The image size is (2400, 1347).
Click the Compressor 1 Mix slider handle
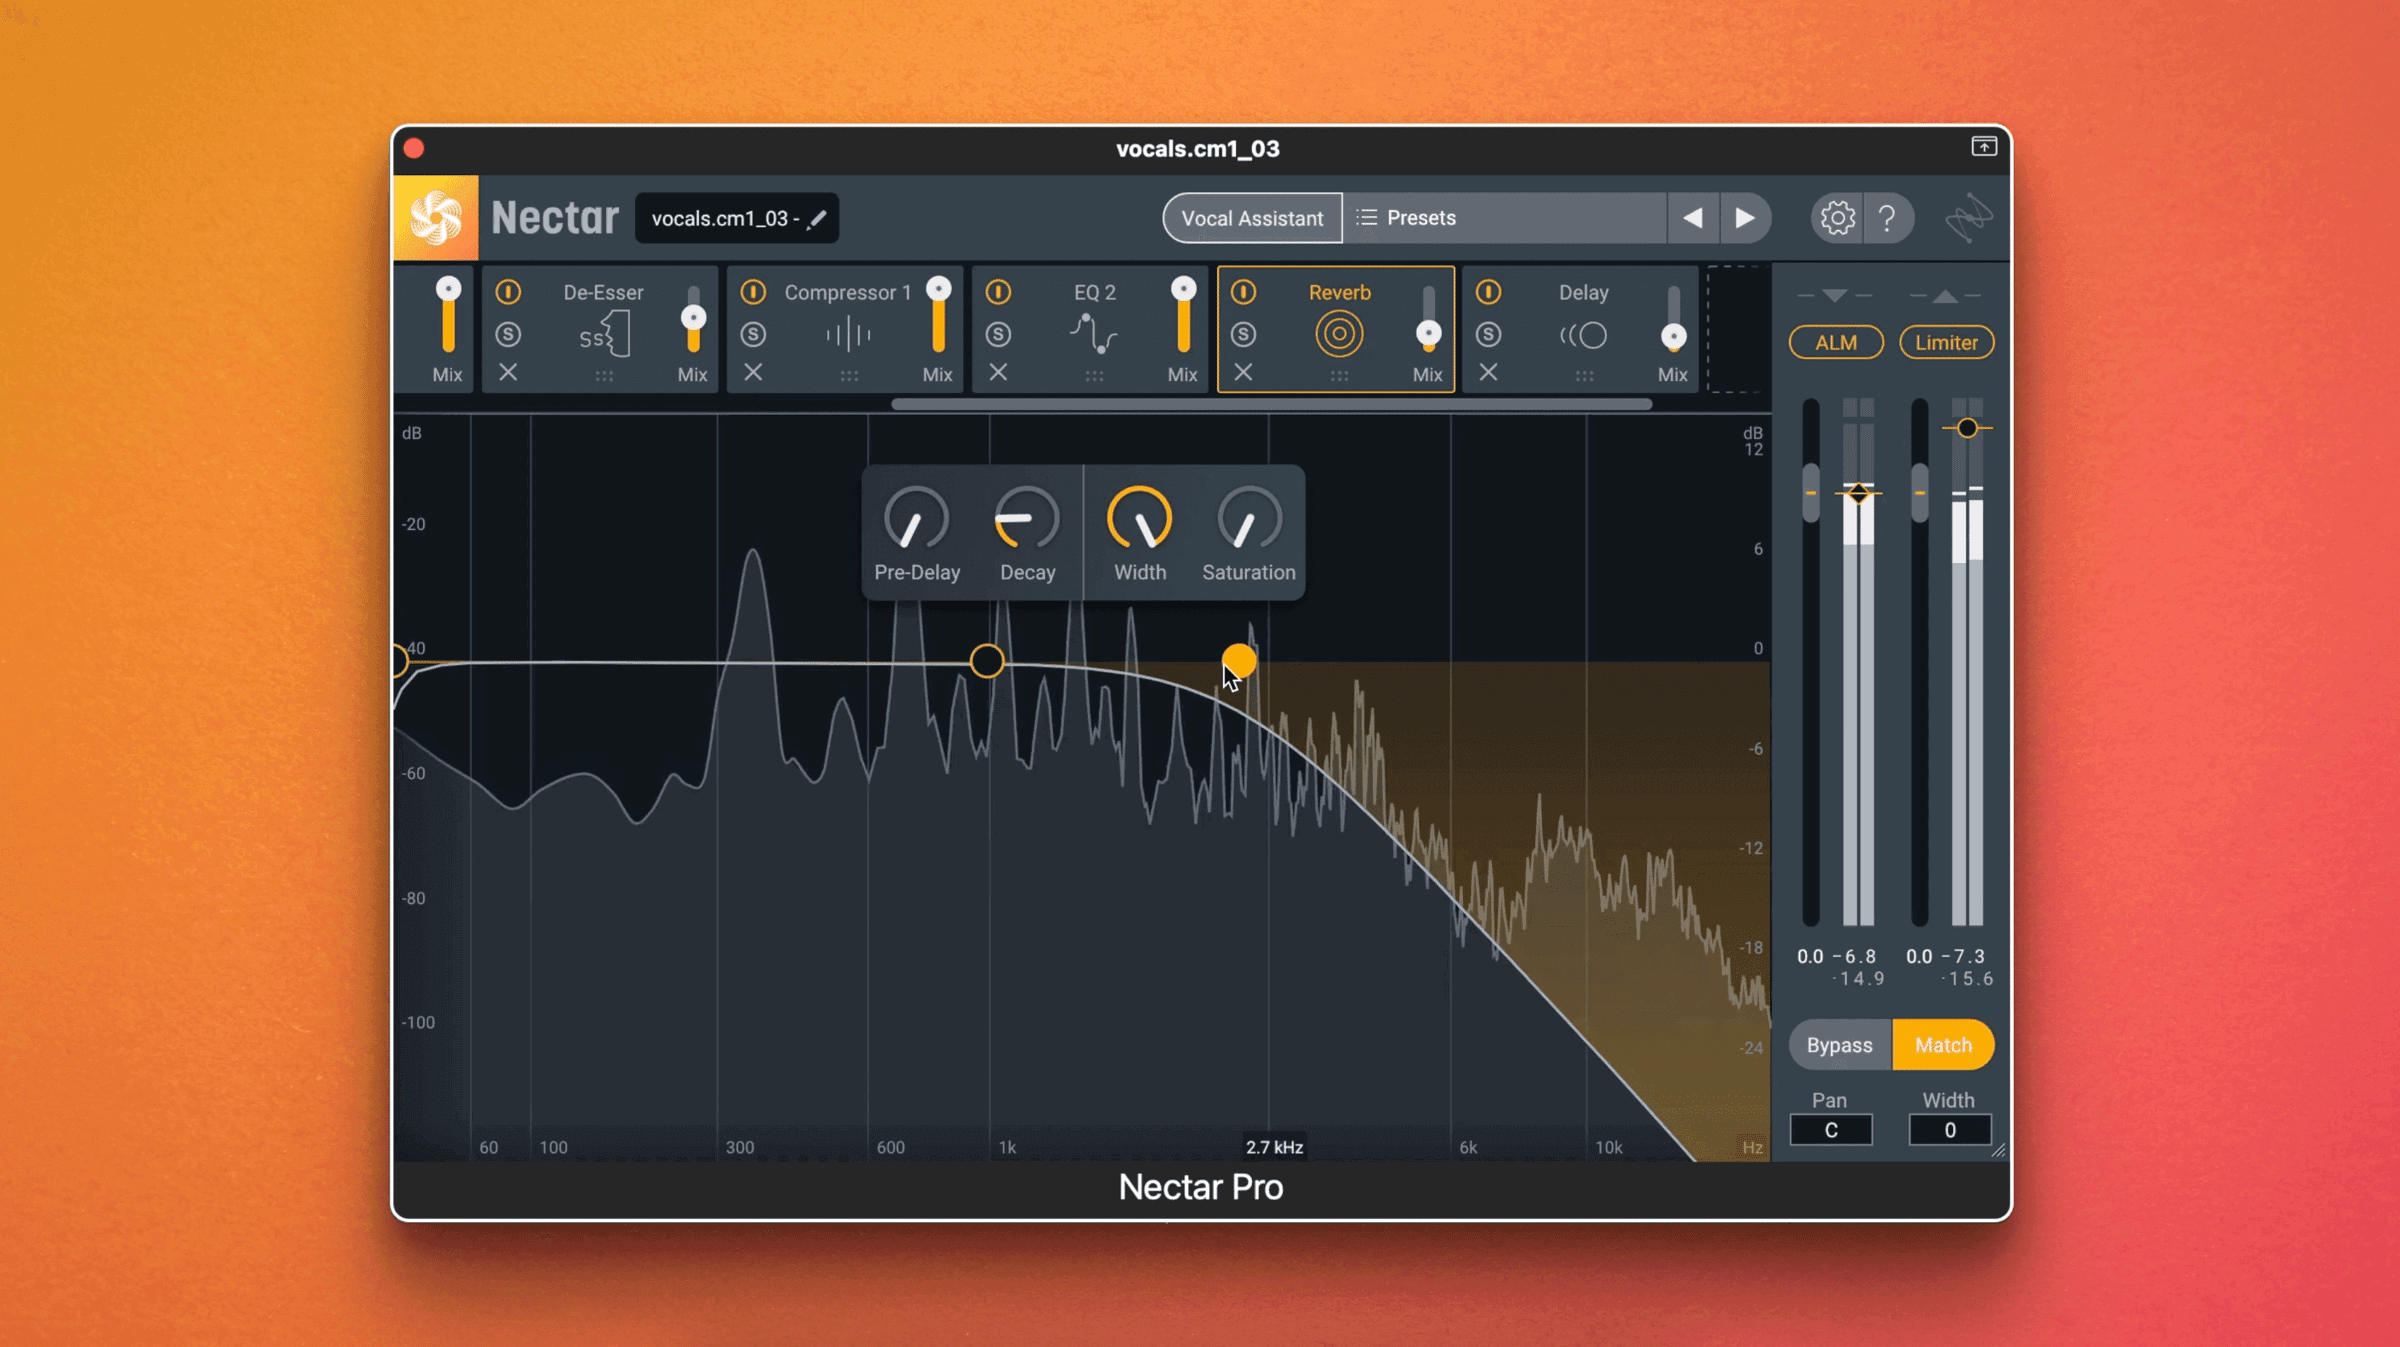click(938, 289)
